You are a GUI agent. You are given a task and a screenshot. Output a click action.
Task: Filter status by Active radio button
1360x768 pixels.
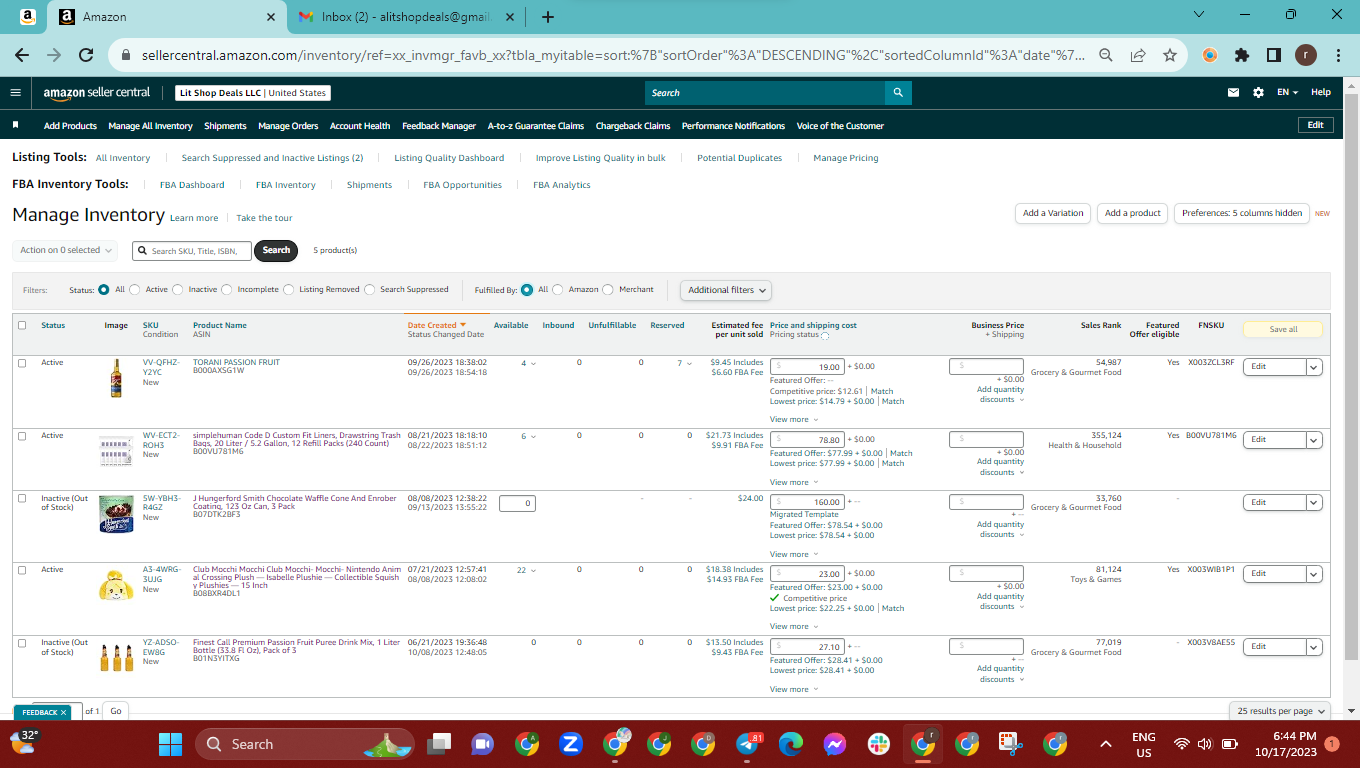click(135, 290)
